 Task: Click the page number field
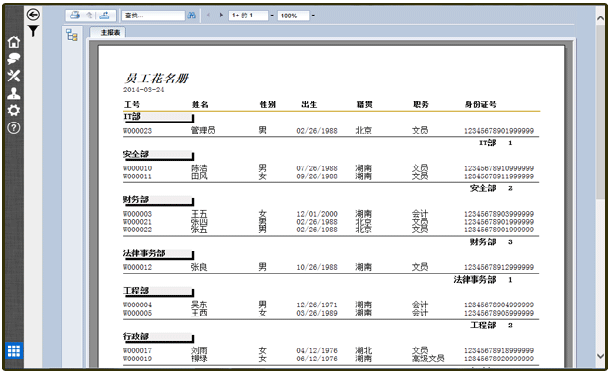(x=248, y=16)
